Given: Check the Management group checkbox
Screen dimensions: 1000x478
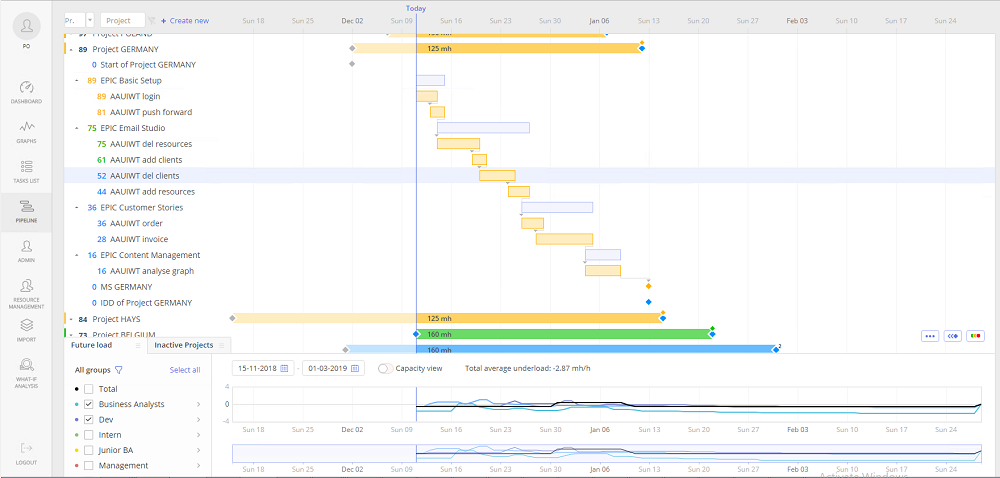Looking at the screenshot, I should tap(89, 465).
